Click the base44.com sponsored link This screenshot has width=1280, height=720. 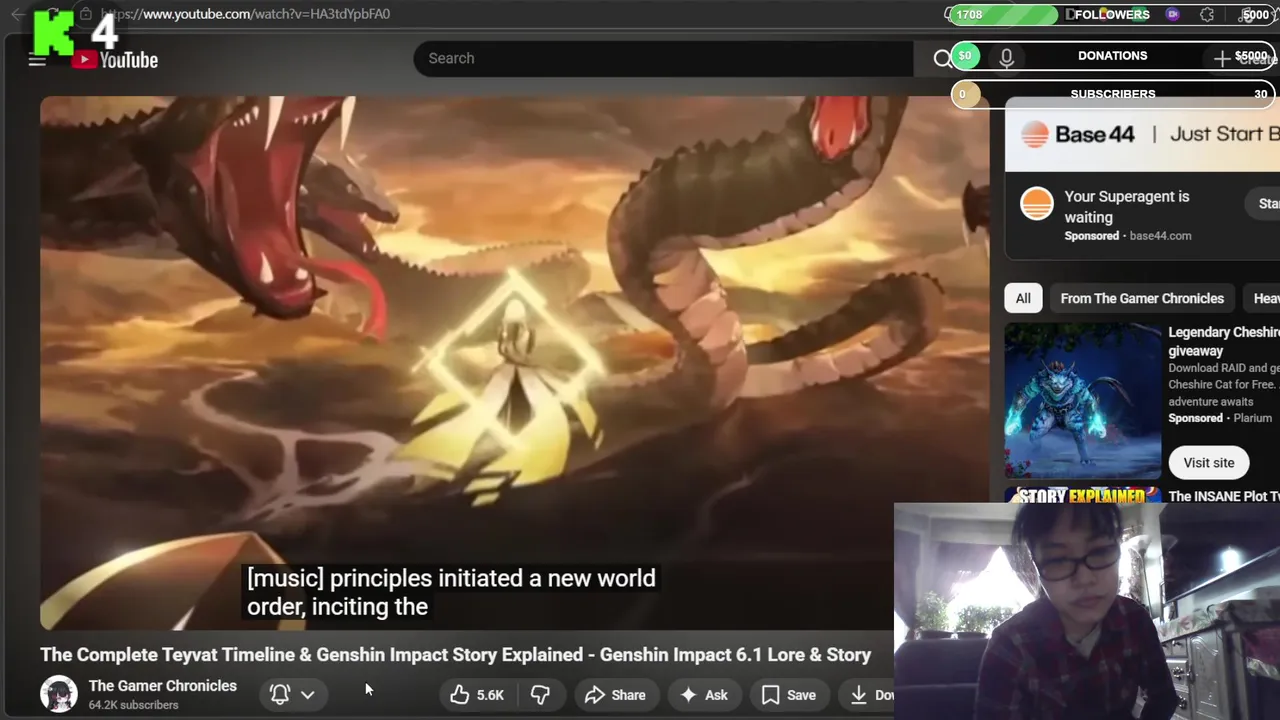point(1160,236)
